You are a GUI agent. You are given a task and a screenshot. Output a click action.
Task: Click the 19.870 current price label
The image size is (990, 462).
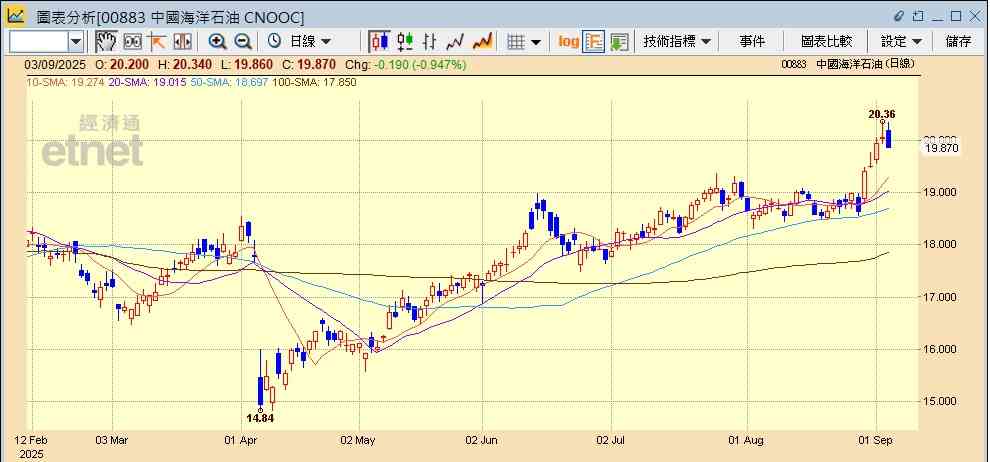(x=942, y=148)
